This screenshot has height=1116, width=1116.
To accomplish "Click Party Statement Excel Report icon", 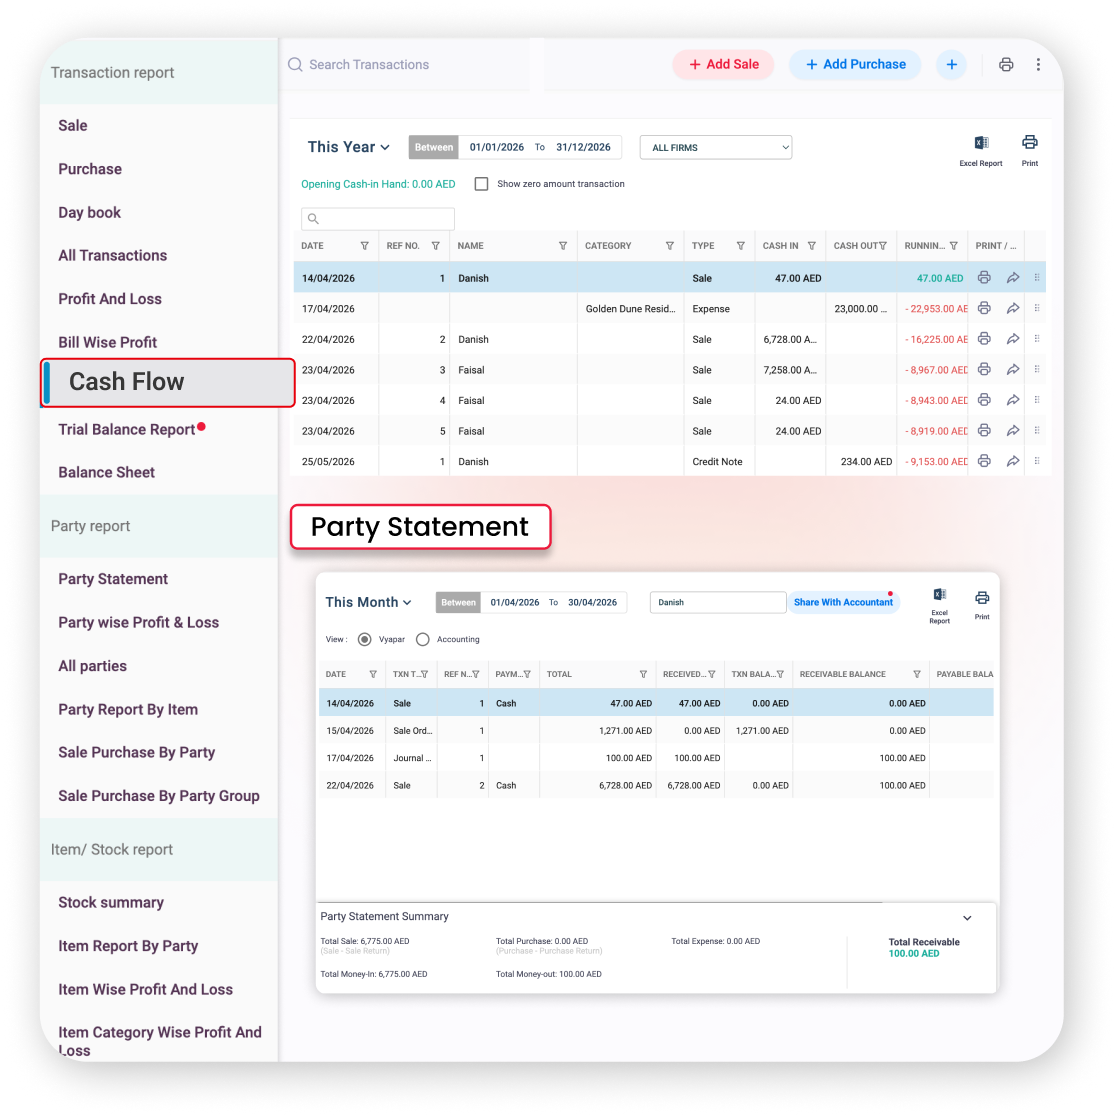I will (939, 595).
